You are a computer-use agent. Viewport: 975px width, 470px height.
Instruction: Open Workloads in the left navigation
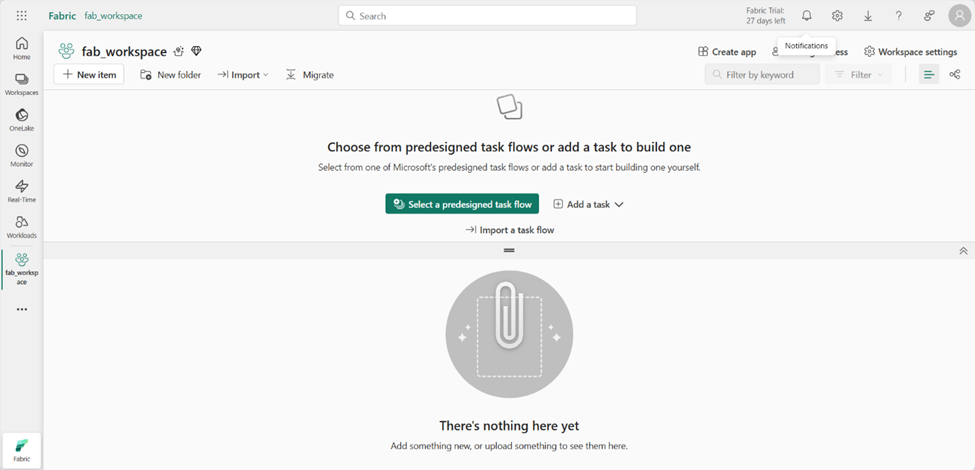pyautogui.click(x=22, y=227)
